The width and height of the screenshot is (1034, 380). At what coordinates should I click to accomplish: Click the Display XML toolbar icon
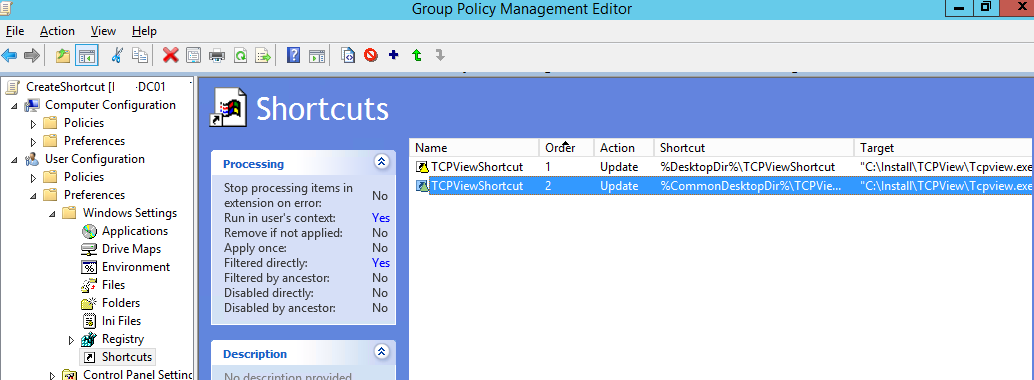pos(348,55)
